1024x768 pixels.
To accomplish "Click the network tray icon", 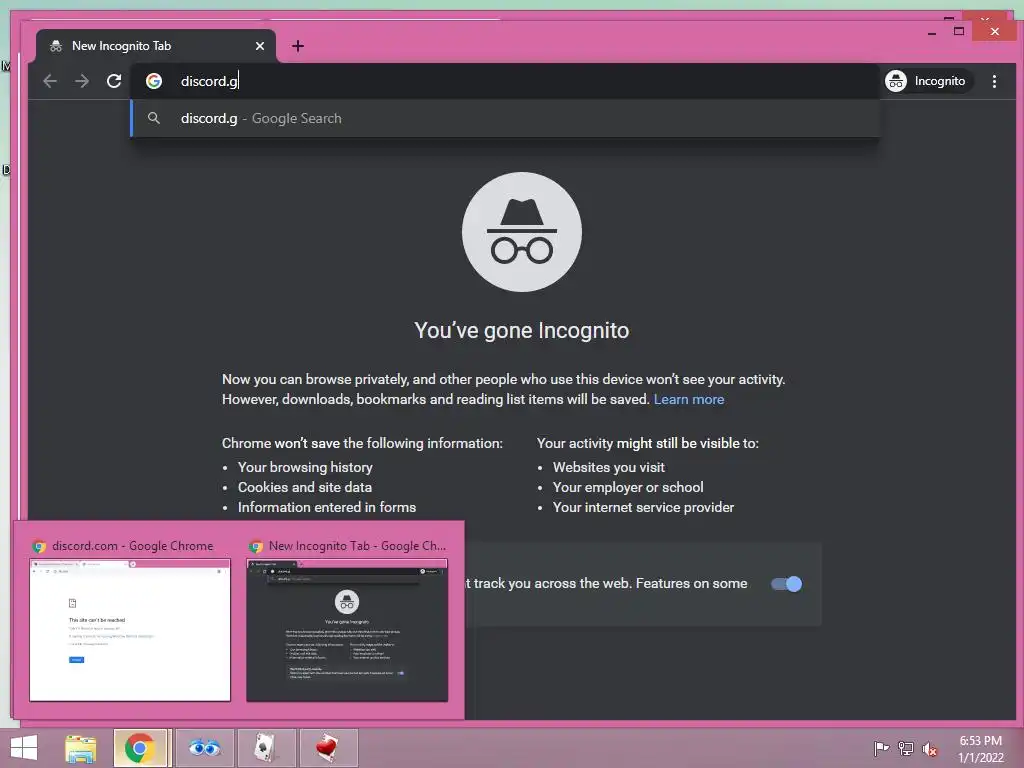I will [x=906, y=748].
